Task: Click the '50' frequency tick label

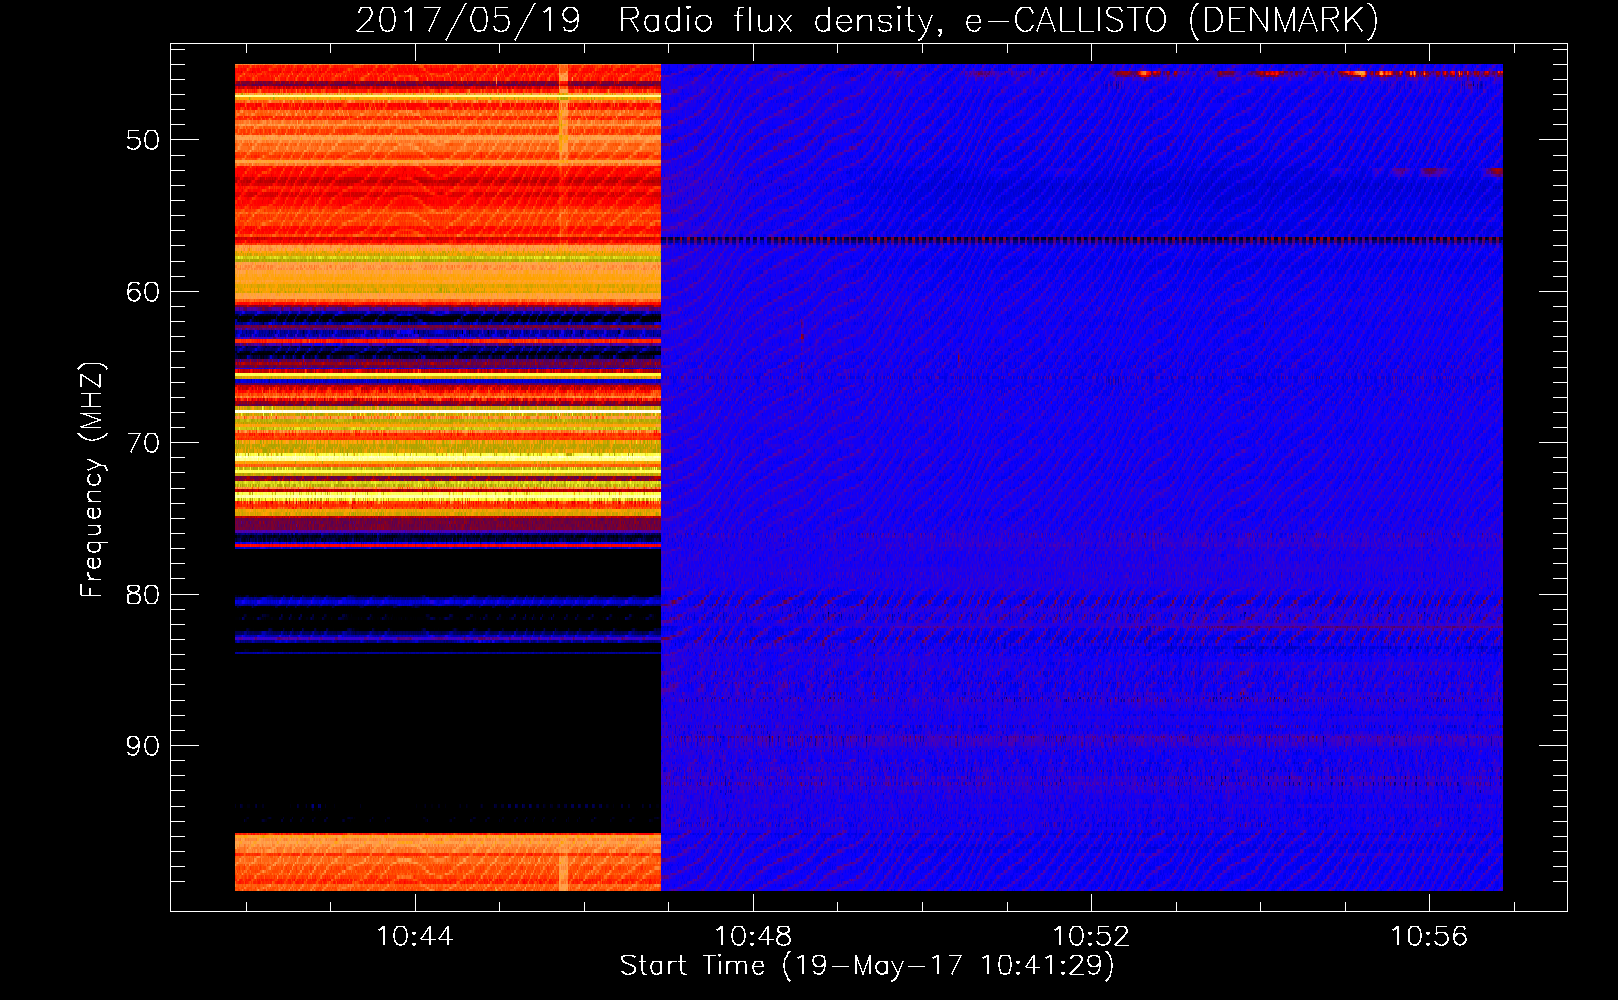Action: click(143, 140)
